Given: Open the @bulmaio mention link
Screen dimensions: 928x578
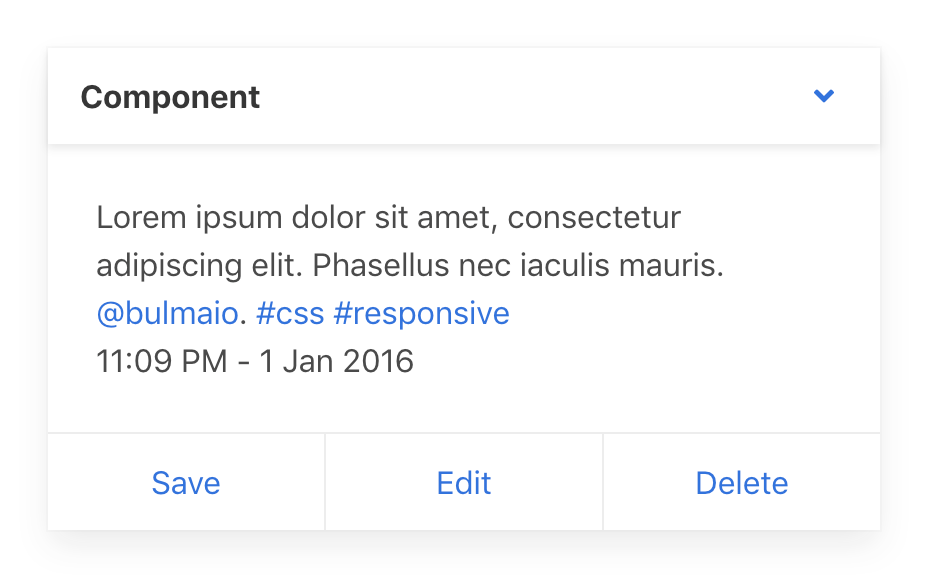Looking at the screenshot, I should coord(168,314).
